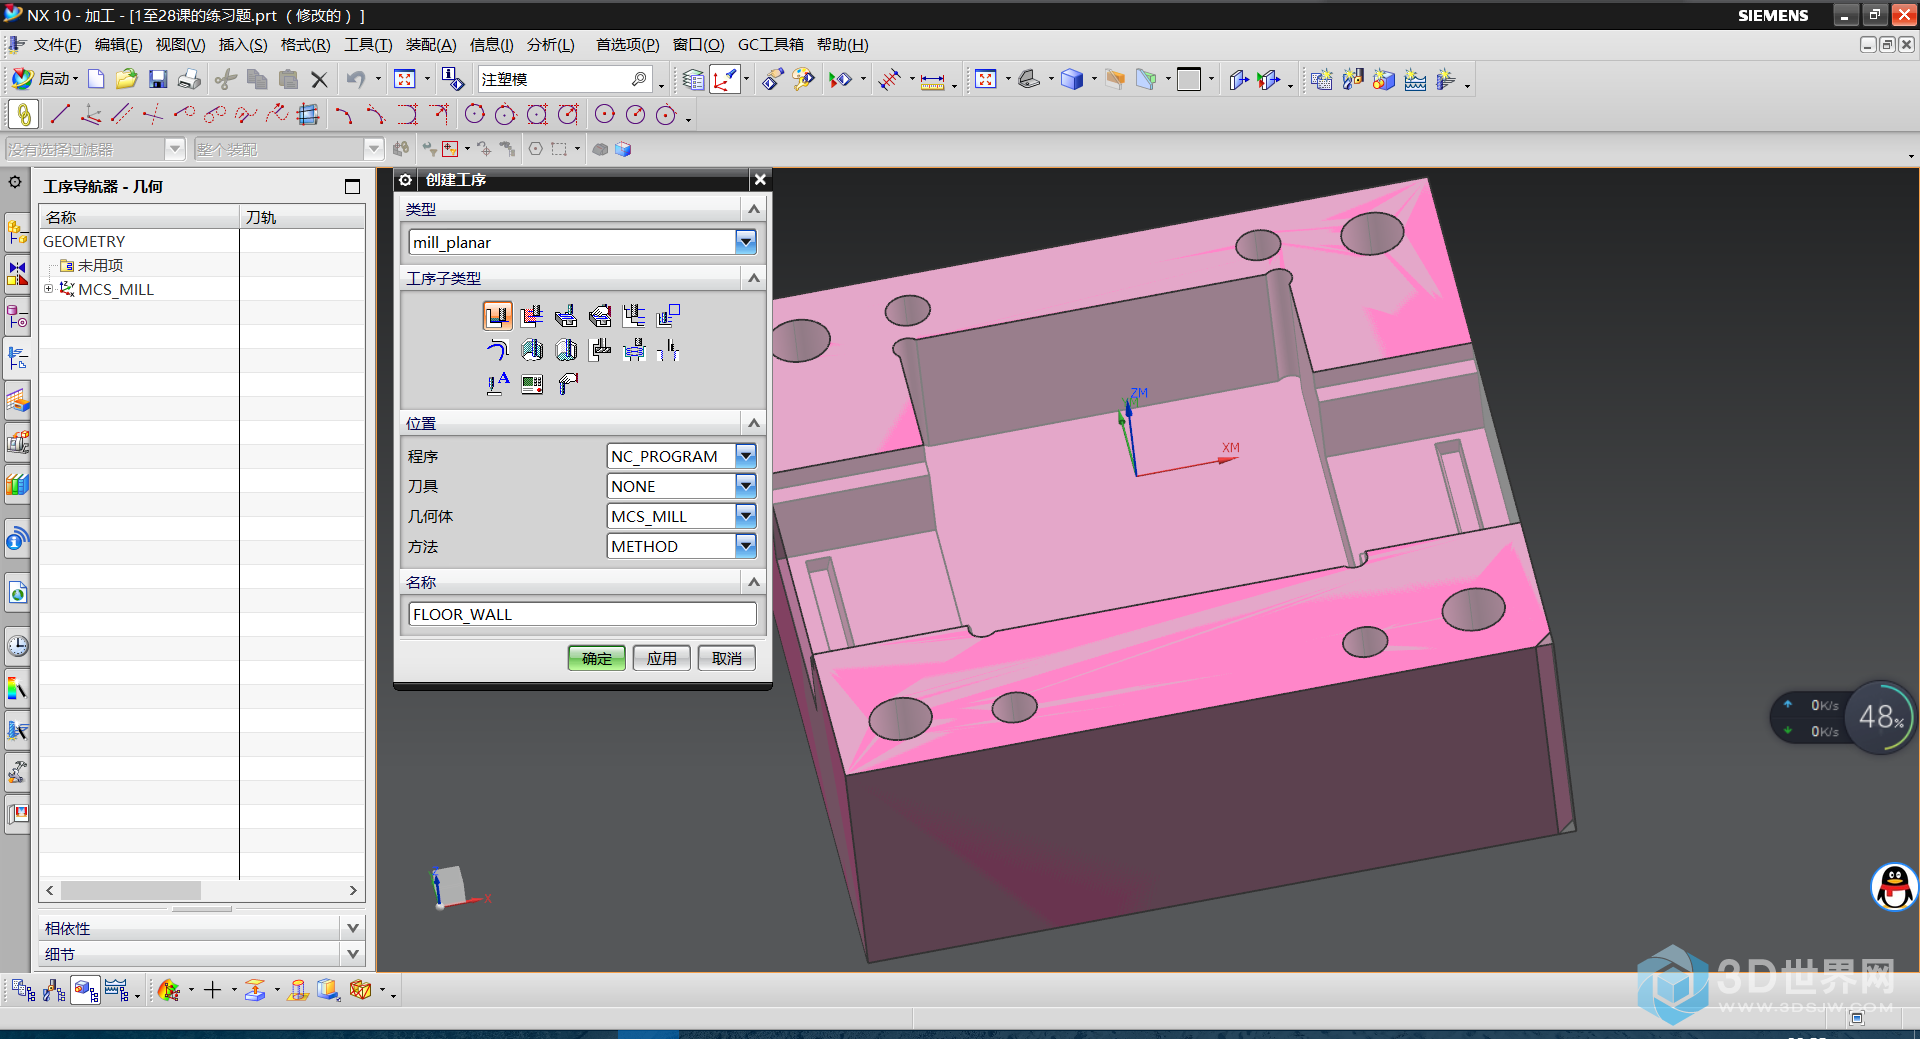Select the Finish Floor subtype icon
This screenshot has width=1920, height=1039.
pyautogui.click(x=566, y=350)
